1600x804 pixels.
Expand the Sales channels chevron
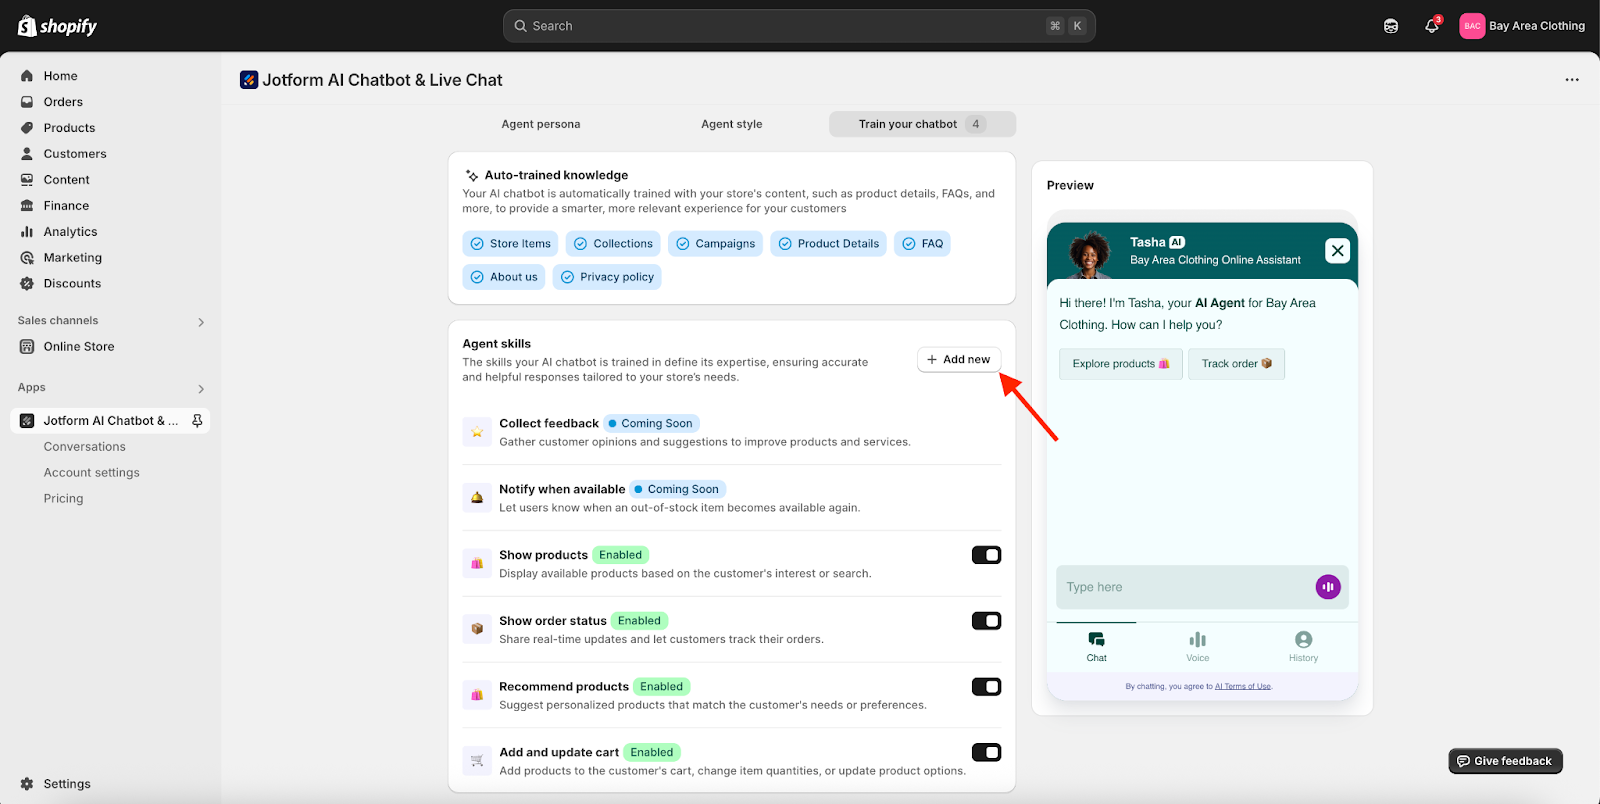click(x=201, y=322)
